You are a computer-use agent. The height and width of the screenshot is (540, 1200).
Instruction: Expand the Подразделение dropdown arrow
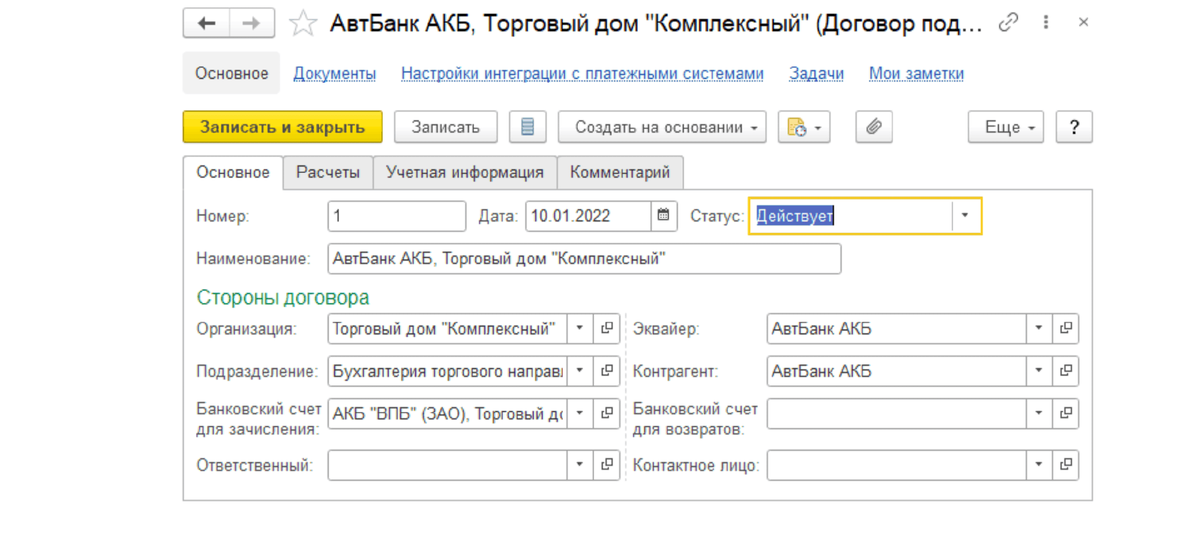580,371
